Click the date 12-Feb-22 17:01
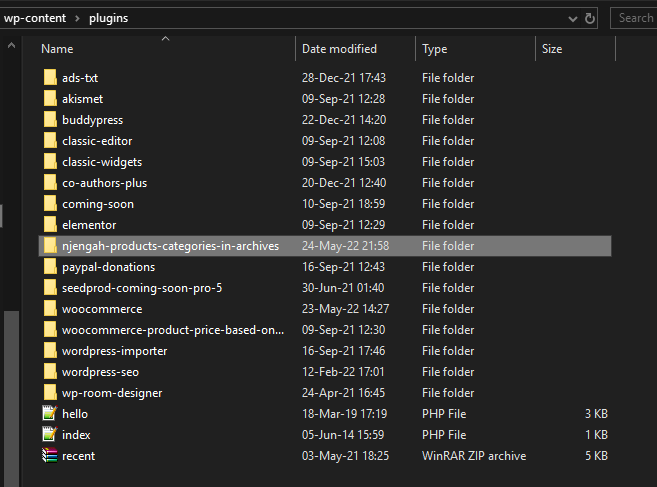The width and height of the screenshot is (657, 487). pyautogui.click(x=343, y=372)
